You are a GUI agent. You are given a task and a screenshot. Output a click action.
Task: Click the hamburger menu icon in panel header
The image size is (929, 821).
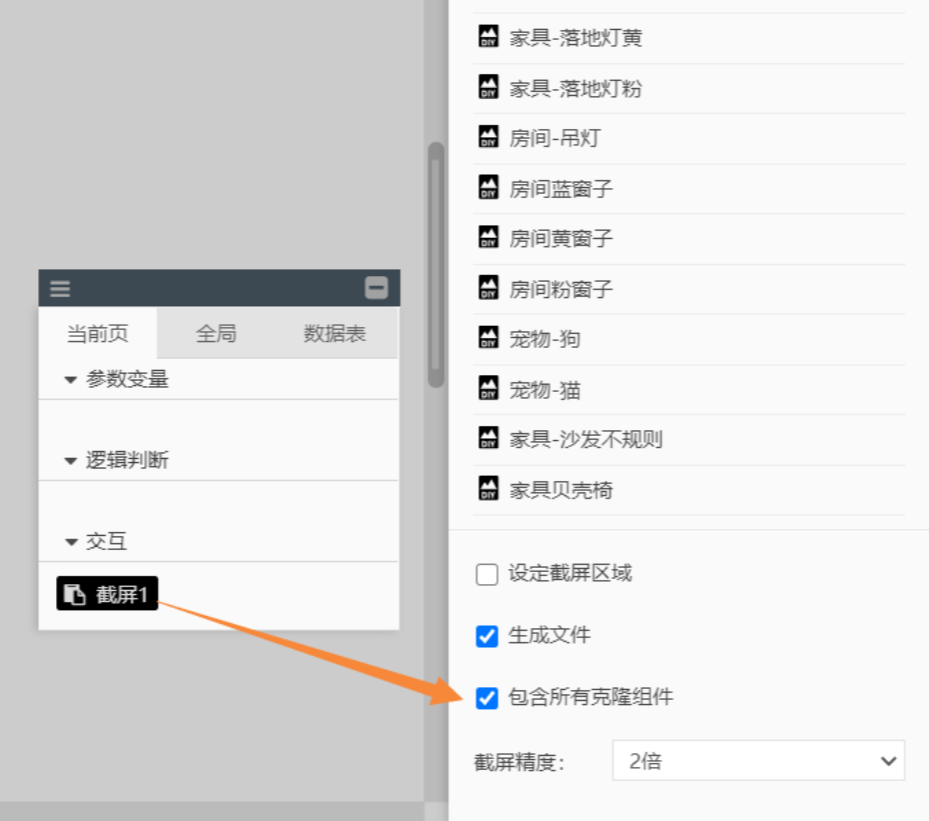click(x=60, y=289)
